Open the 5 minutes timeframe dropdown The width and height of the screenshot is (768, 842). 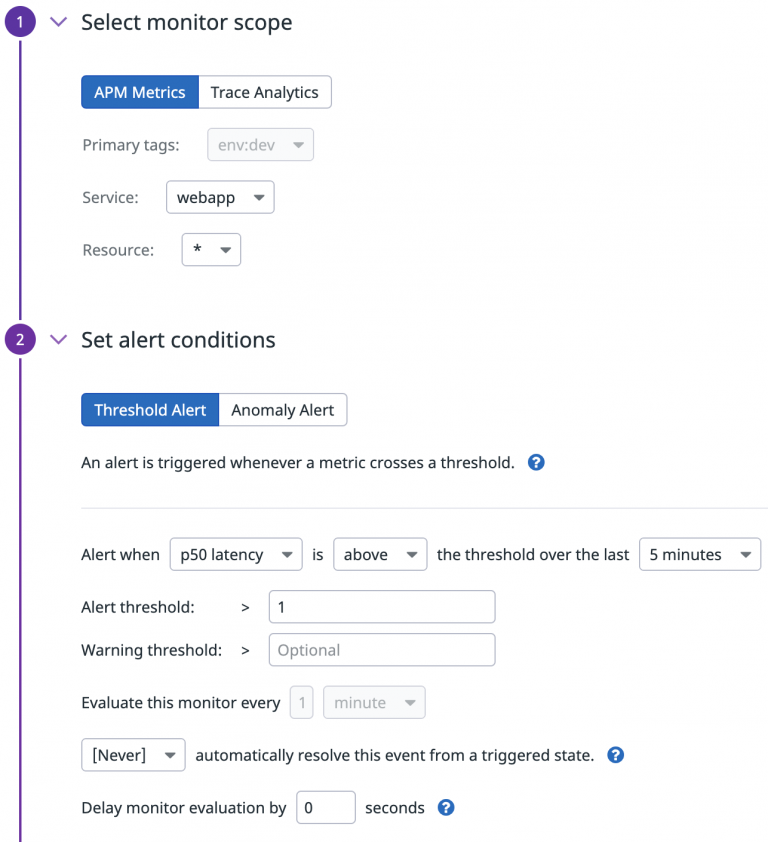click(699, 554)
